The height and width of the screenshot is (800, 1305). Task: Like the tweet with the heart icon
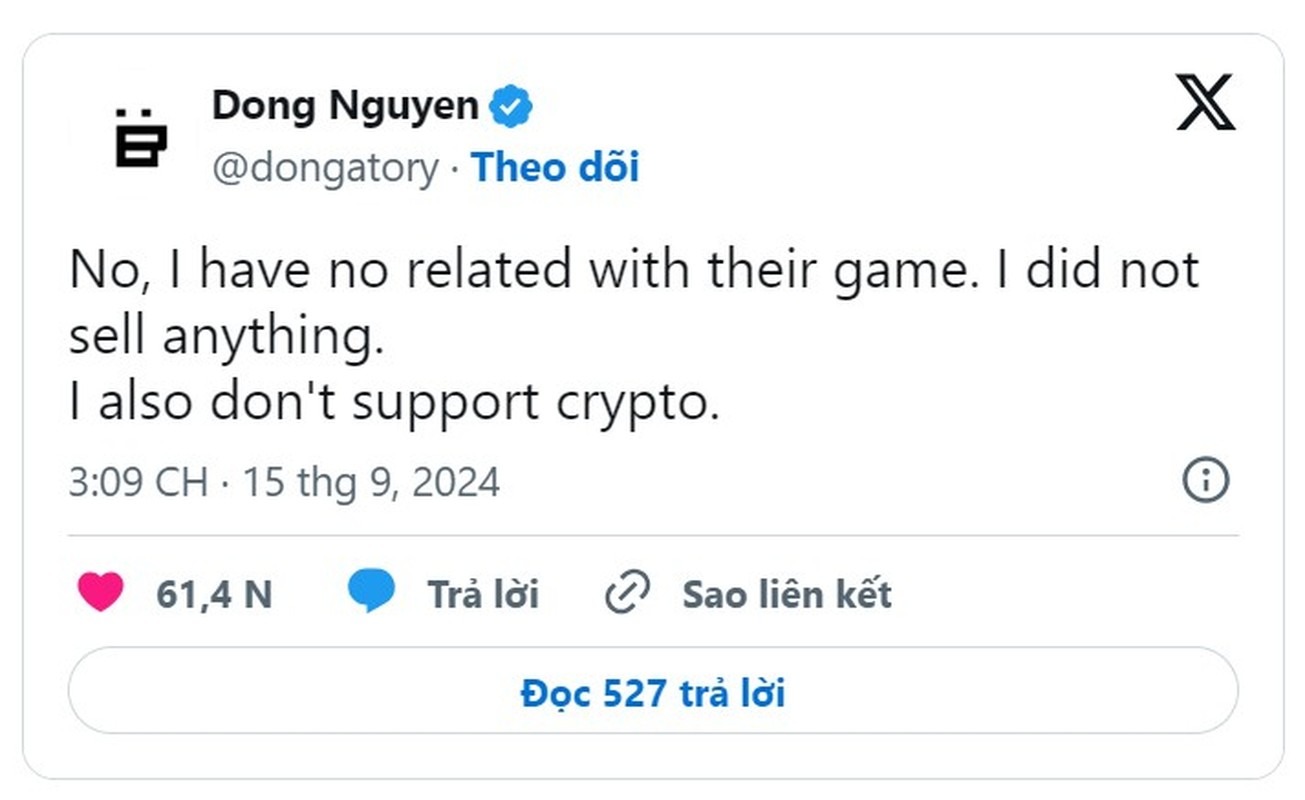(x=100, y=592)
